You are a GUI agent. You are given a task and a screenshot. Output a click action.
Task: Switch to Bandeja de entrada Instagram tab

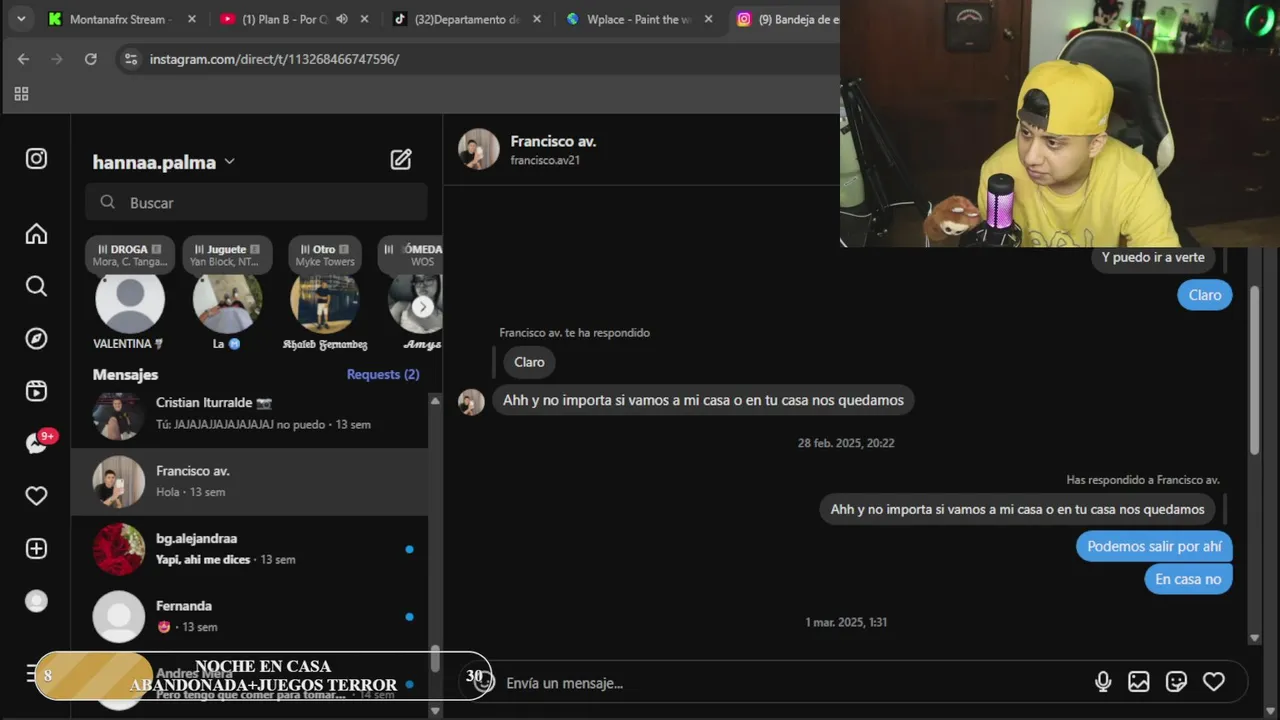coord(786,19)
